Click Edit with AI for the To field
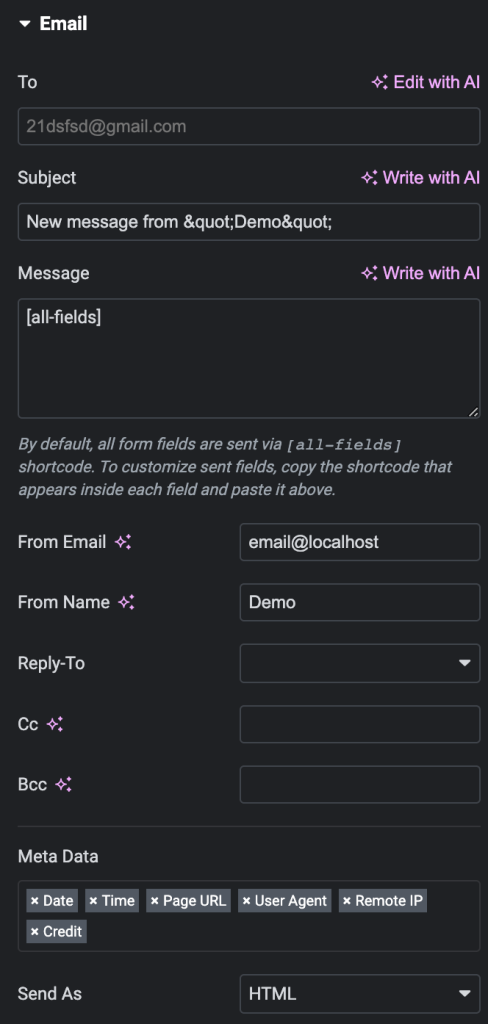The image size is (488, 1024). click(426, 82)
